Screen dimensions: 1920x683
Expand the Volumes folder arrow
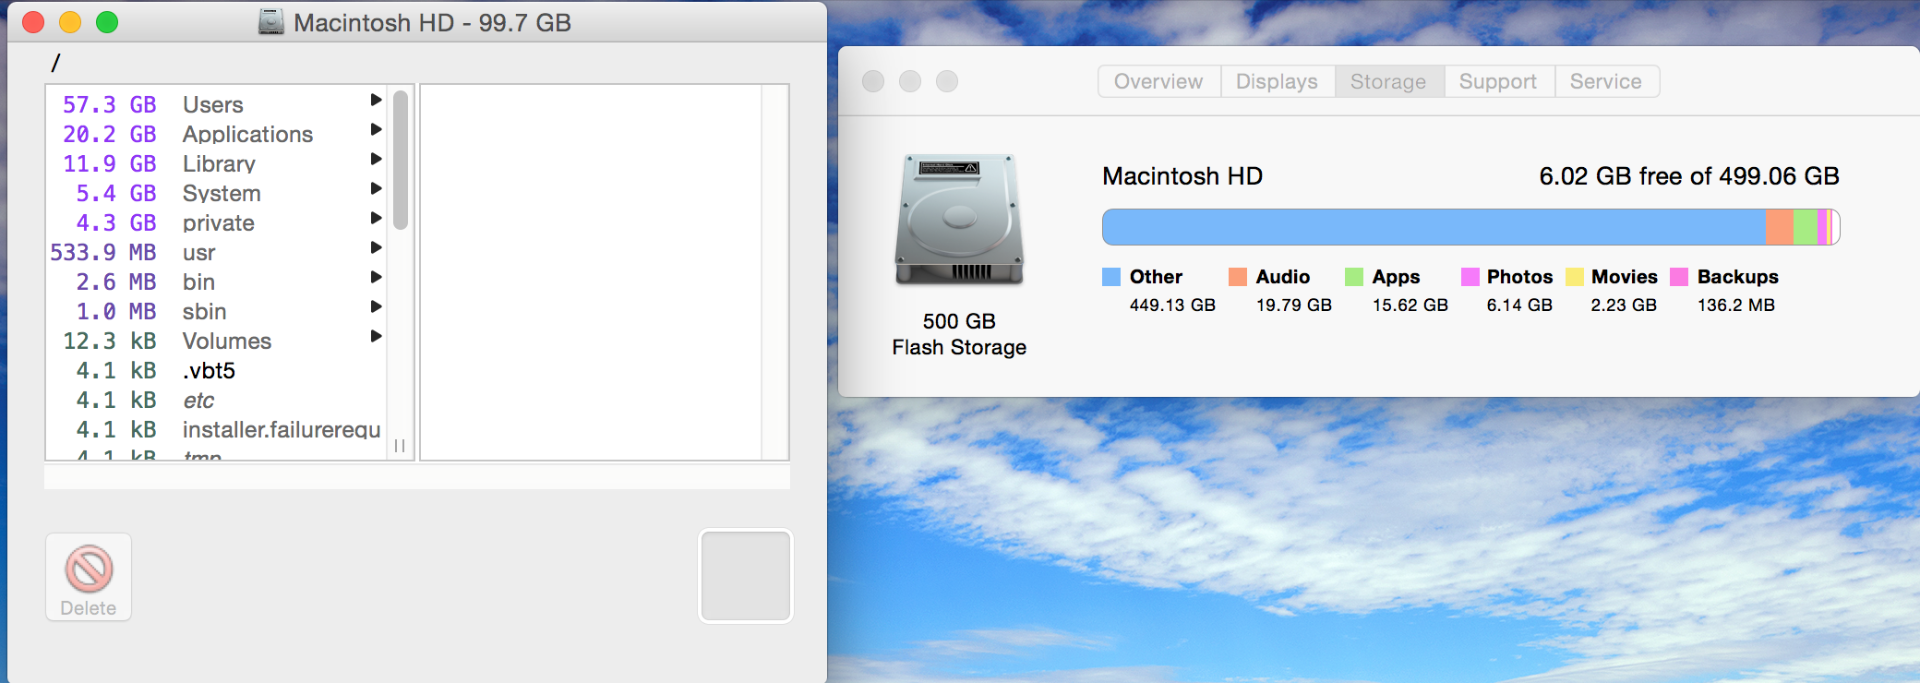pyautogui.click(x=376, y=336)
